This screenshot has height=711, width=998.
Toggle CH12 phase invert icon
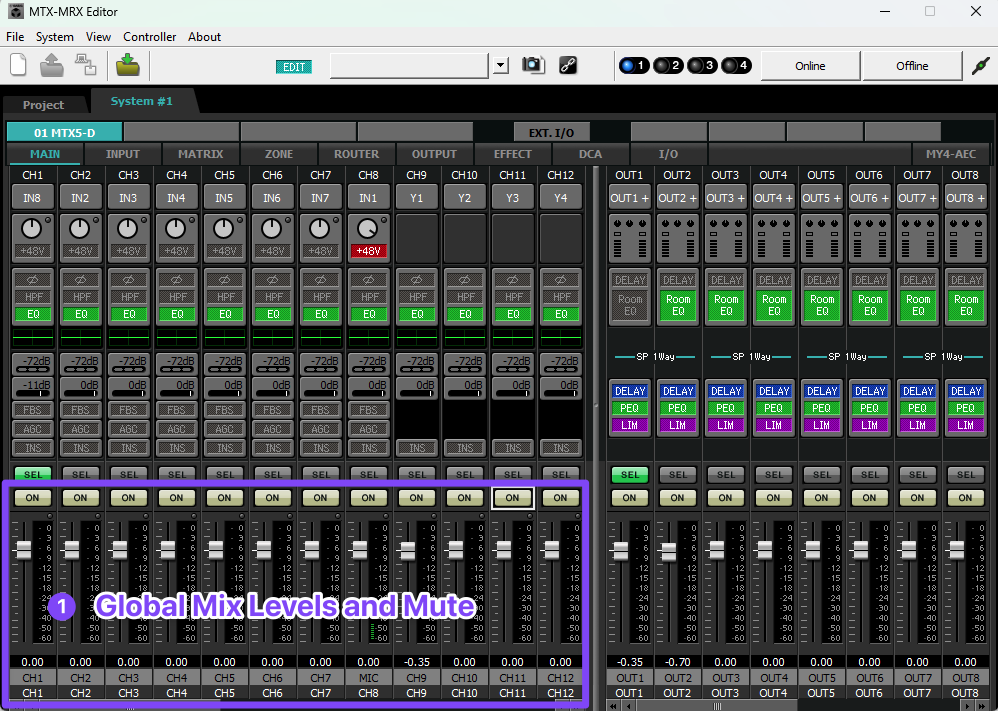coord(561,279)
